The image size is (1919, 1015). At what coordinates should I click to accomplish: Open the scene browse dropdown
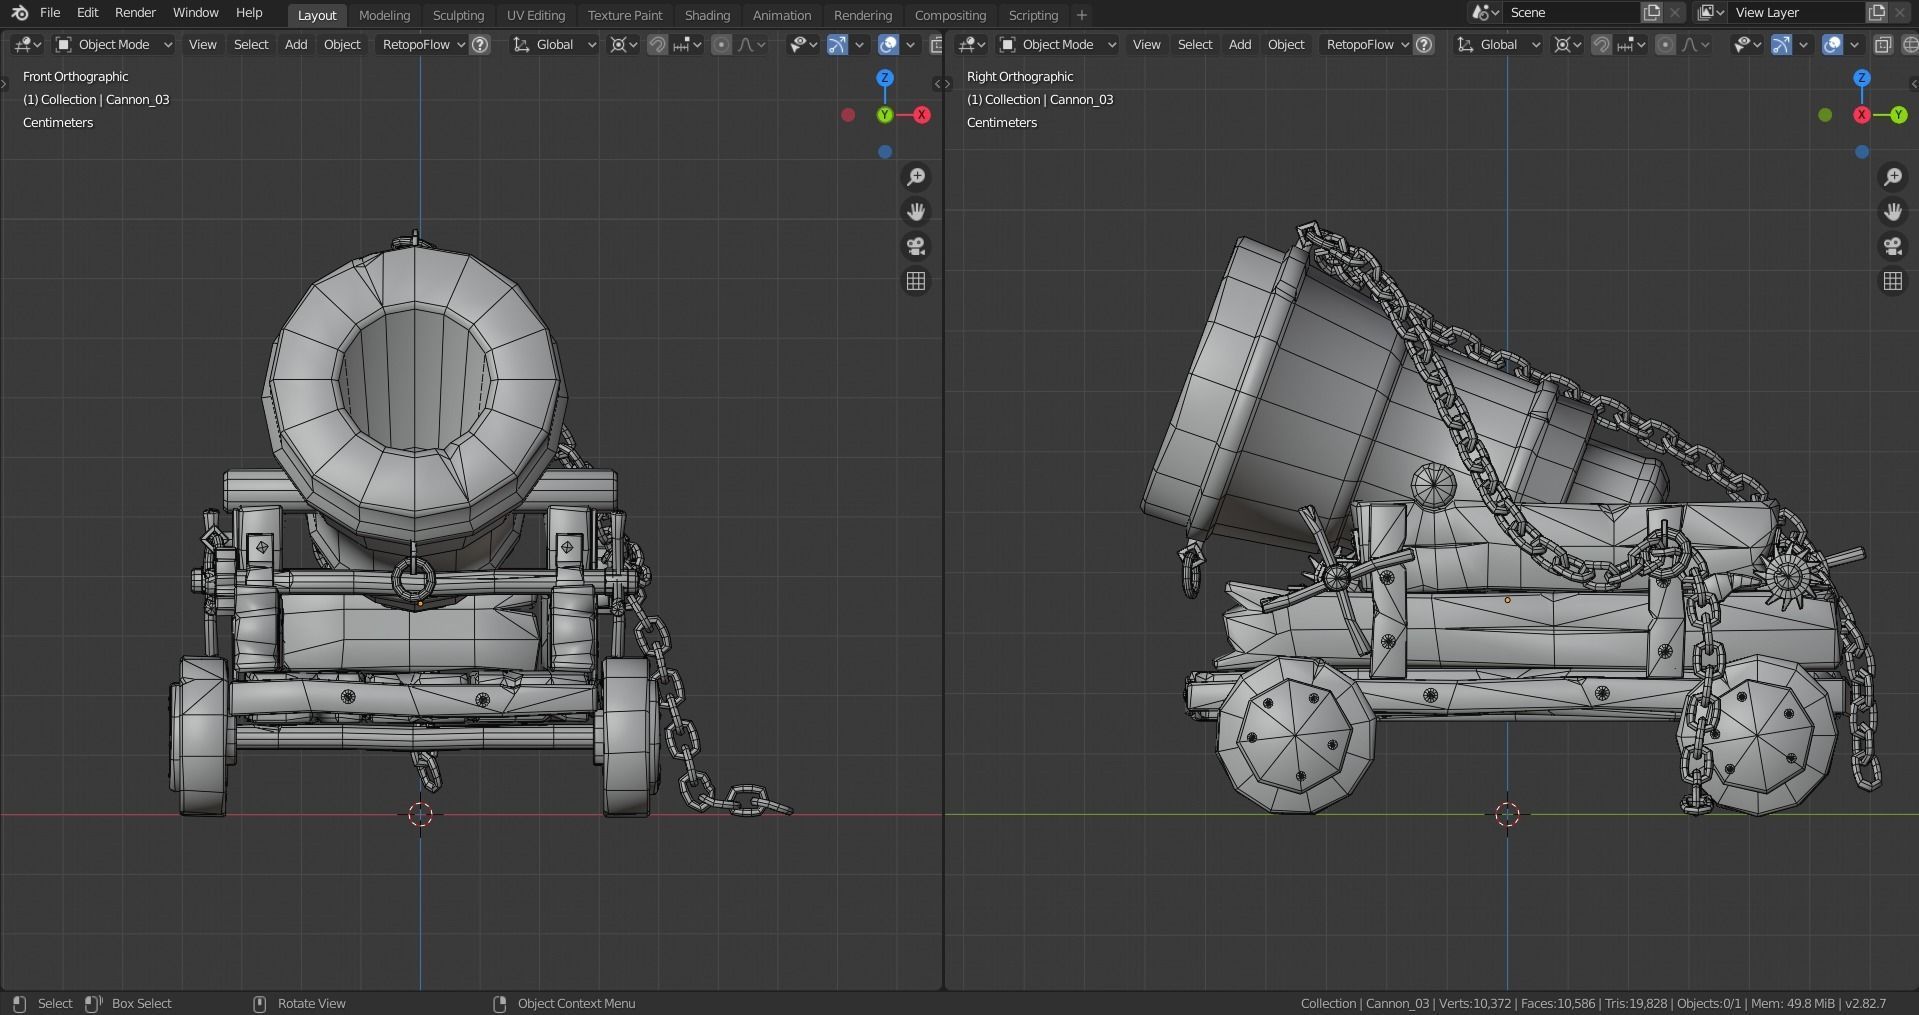coord(1485,13)
